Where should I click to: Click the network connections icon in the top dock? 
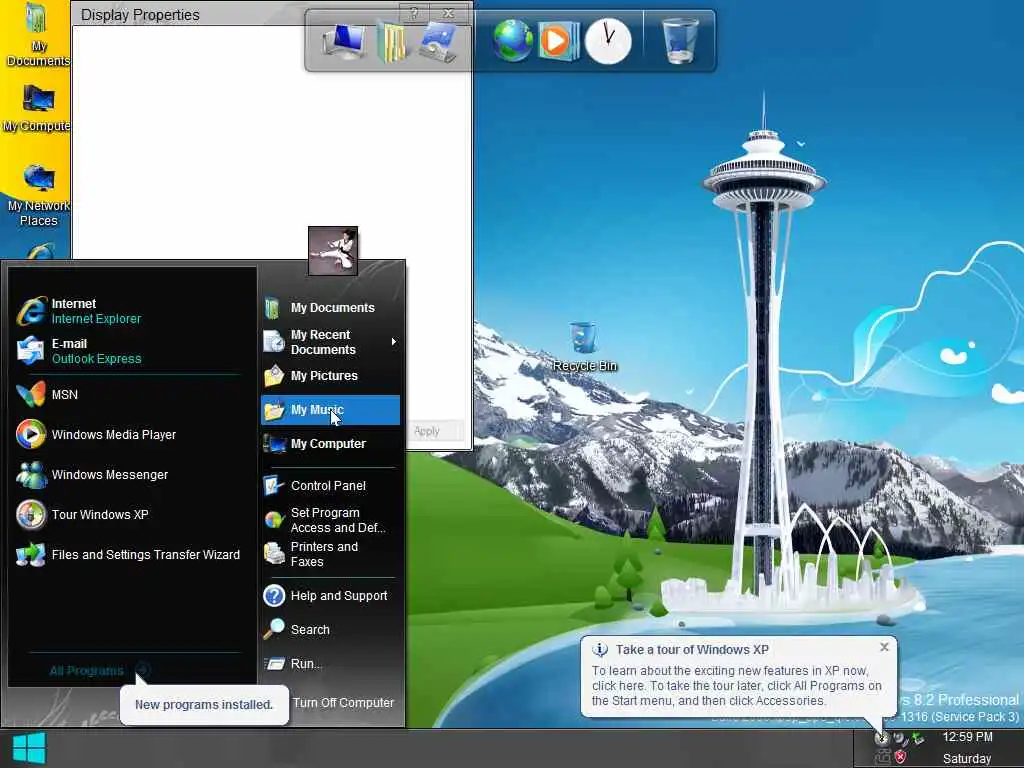pyautogui.click(x=437, y=42)
